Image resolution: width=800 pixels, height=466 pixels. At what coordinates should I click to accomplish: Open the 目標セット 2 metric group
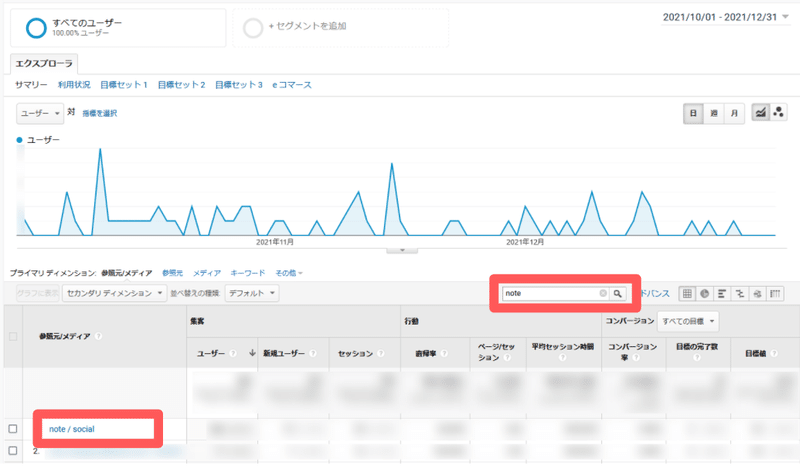click(182, 85)
